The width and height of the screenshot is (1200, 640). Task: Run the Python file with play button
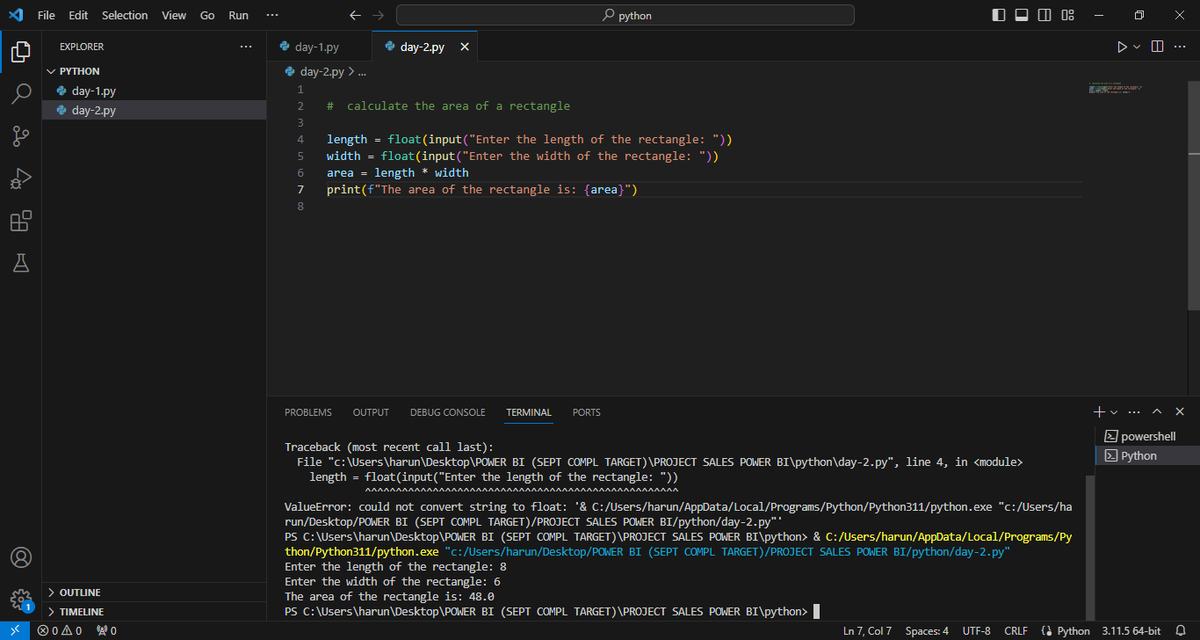1122,47
